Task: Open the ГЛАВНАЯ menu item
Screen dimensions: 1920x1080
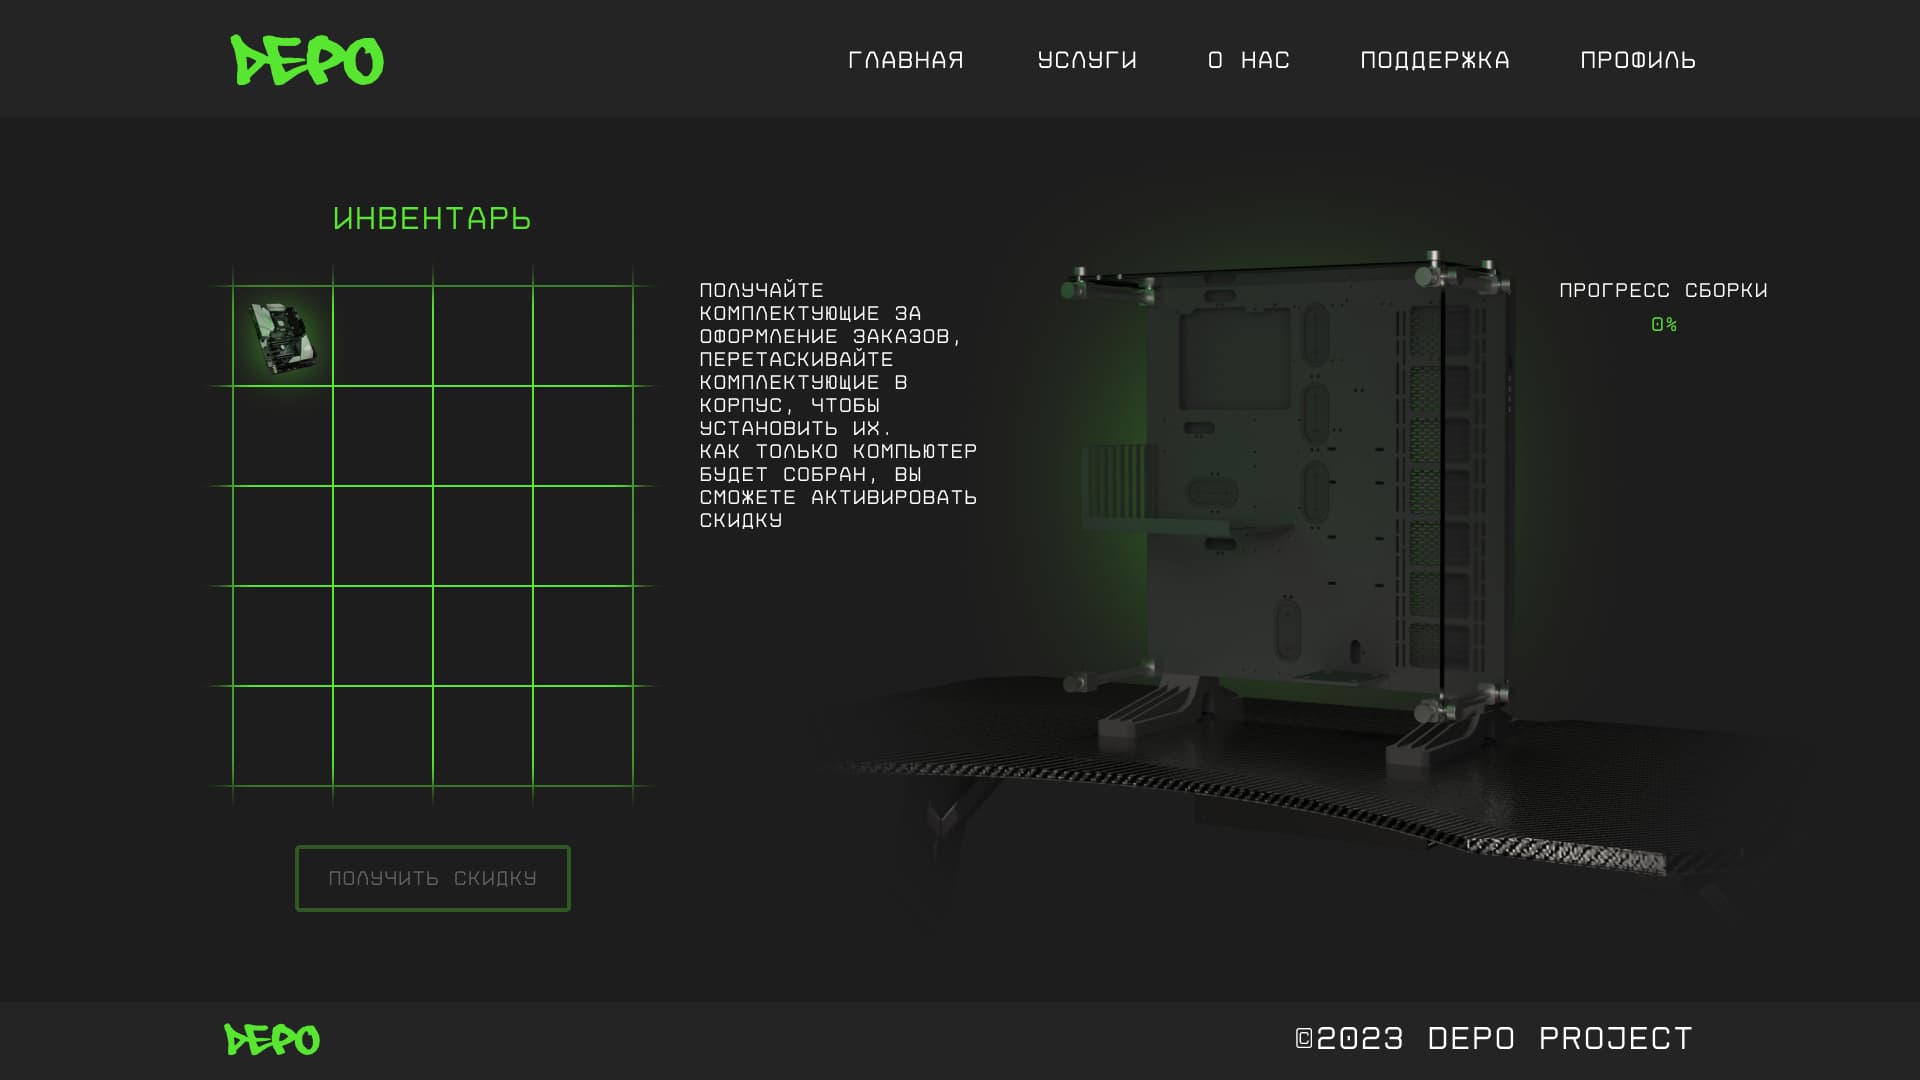Action: [905, 60]
